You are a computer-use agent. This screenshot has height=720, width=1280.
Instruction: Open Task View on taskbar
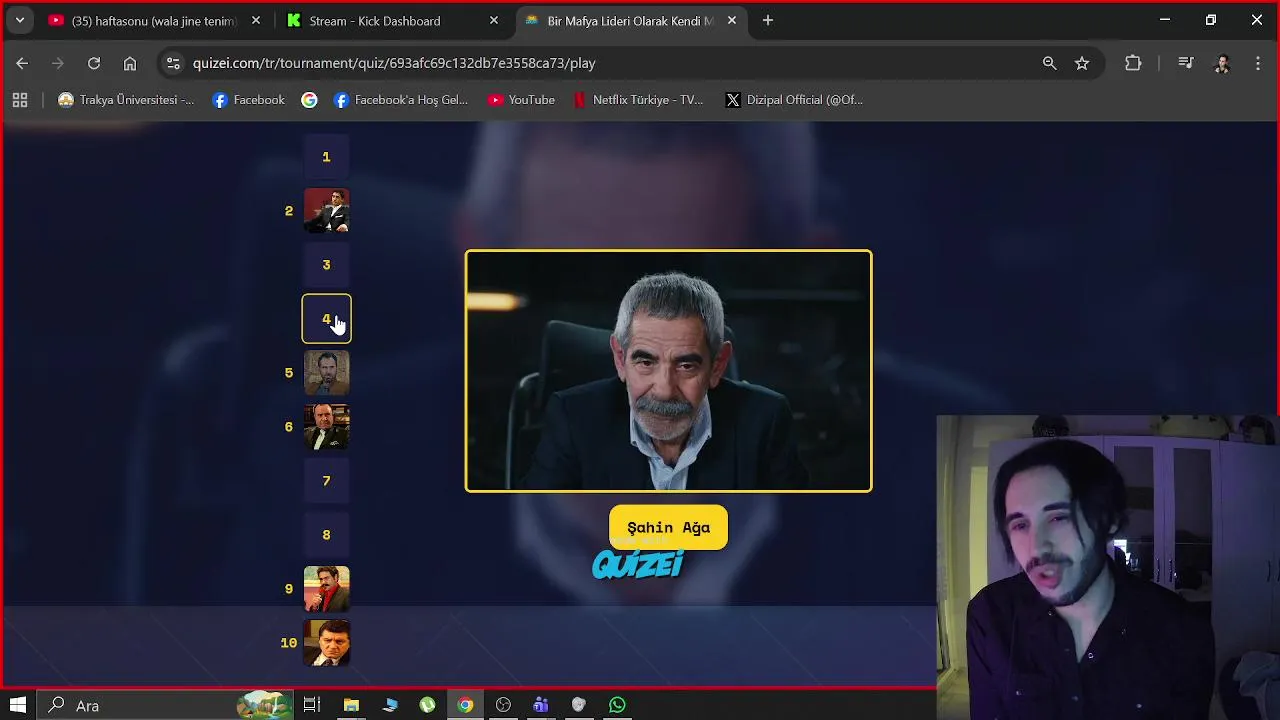(x=312, y=705)
